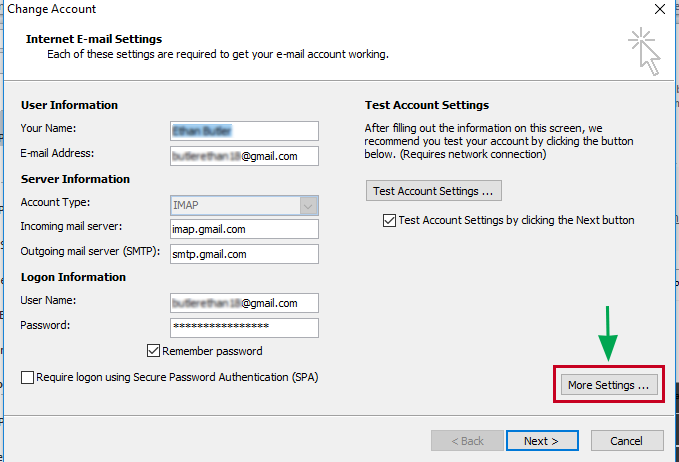This screenshot has width=679, height=462.
Task: Uncheck the Remember password checkbox
Action: click(153, 351)
